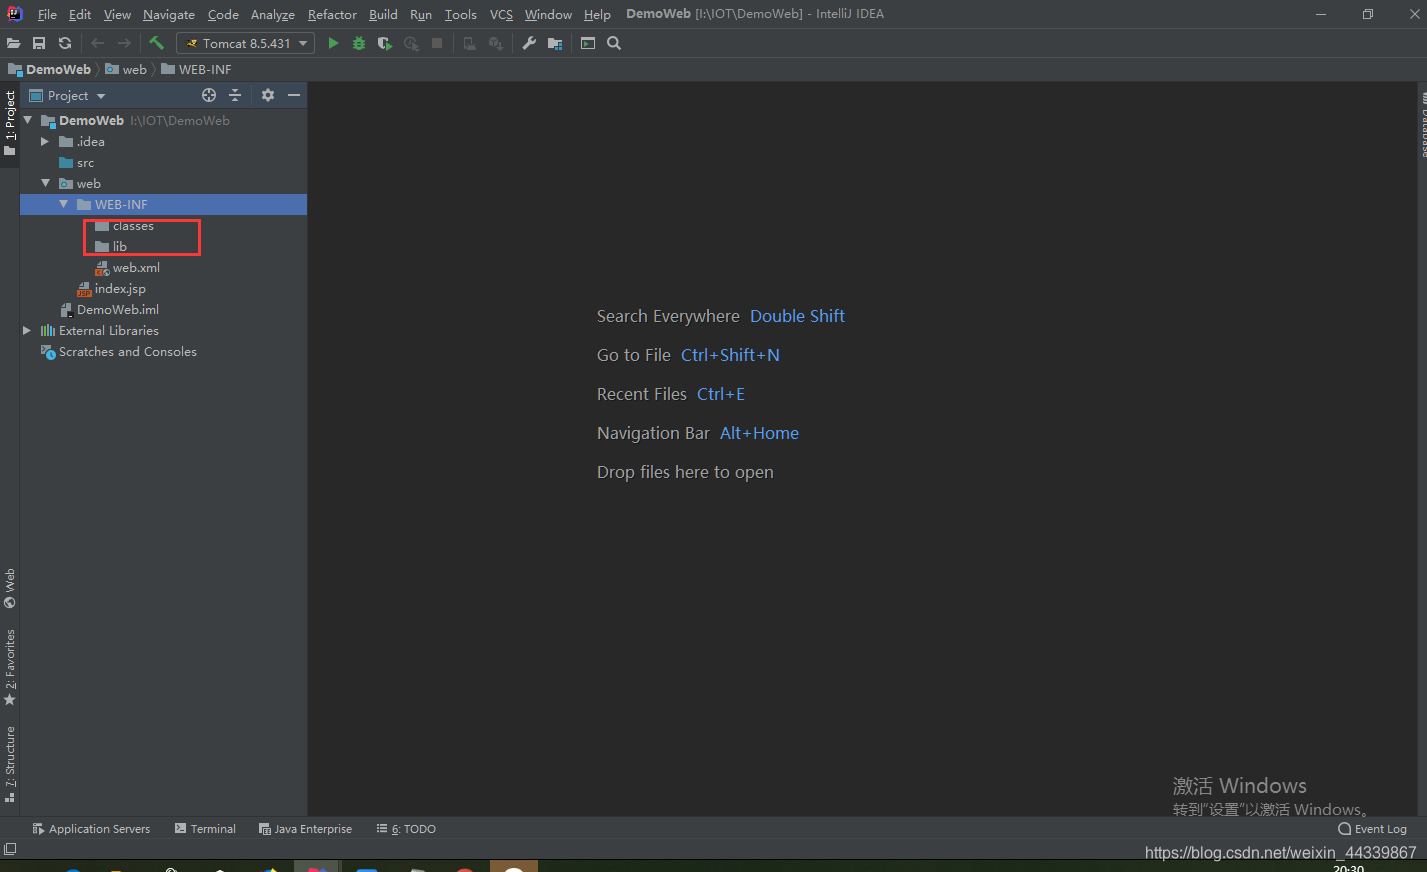Open the Java Enterprise tool window
The image size is (1427, 872).
click(305, 829)
